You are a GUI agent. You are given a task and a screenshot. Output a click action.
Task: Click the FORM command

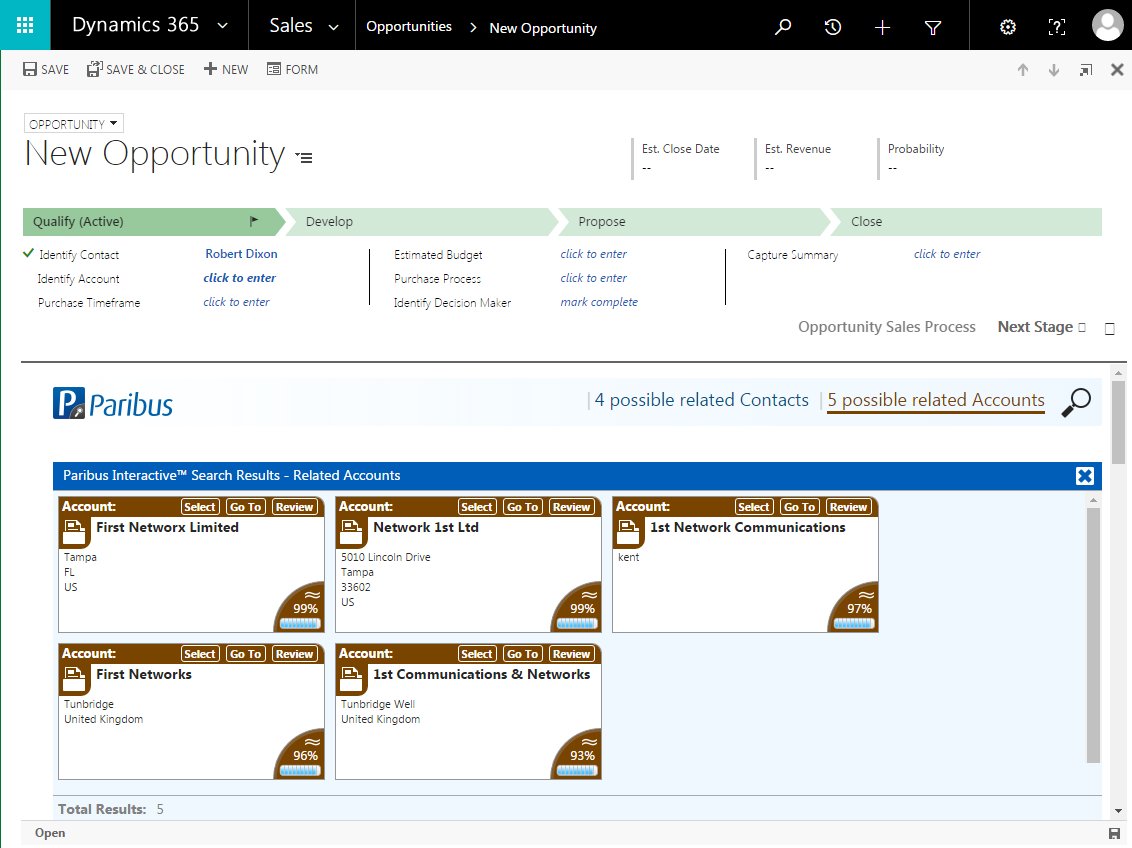tap(292, 69)
